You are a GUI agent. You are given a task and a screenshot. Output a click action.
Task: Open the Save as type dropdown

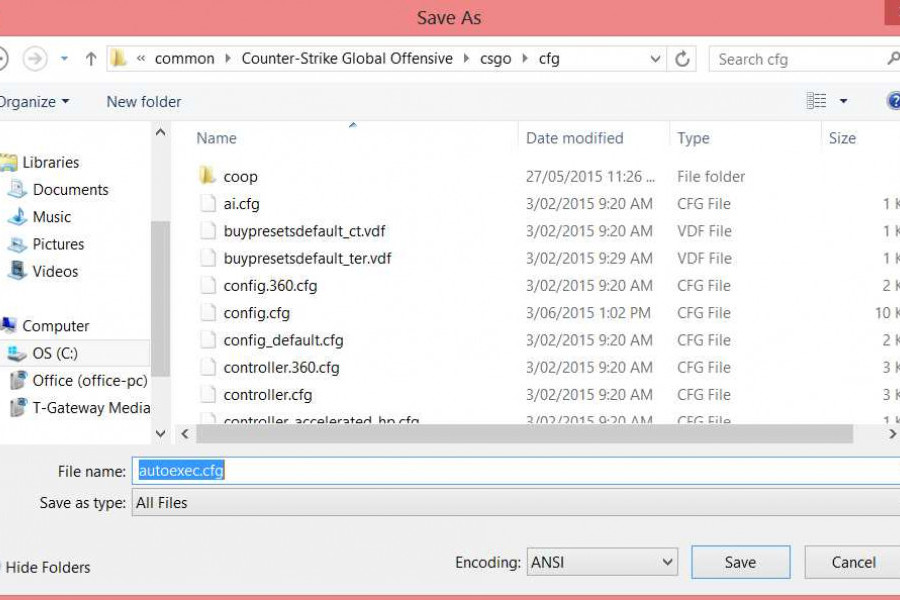(x=515, y=503)
